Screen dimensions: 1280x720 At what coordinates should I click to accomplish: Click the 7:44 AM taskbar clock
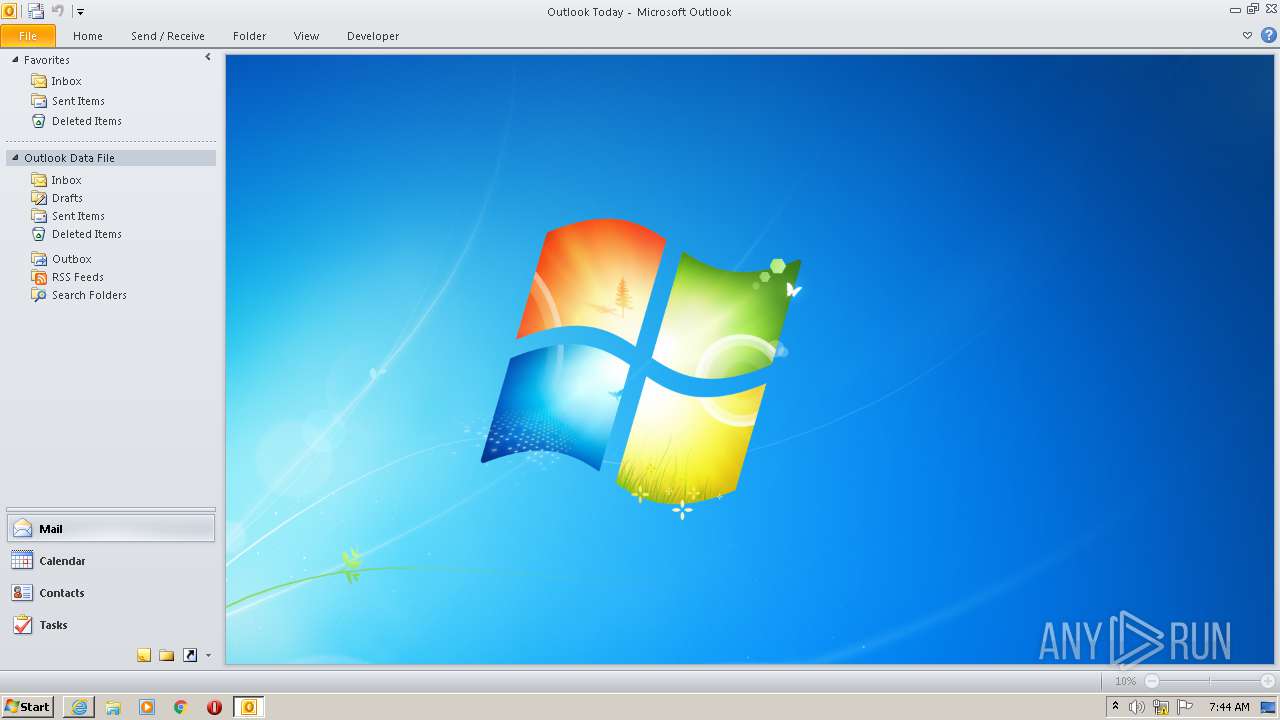click(1229, 707)
